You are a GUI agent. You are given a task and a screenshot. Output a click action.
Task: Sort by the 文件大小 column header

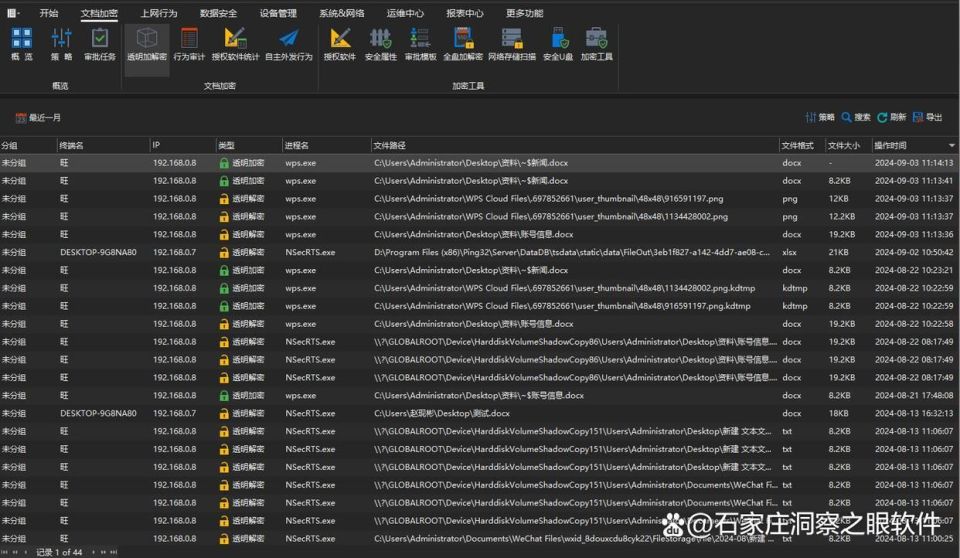pos(848,145)
